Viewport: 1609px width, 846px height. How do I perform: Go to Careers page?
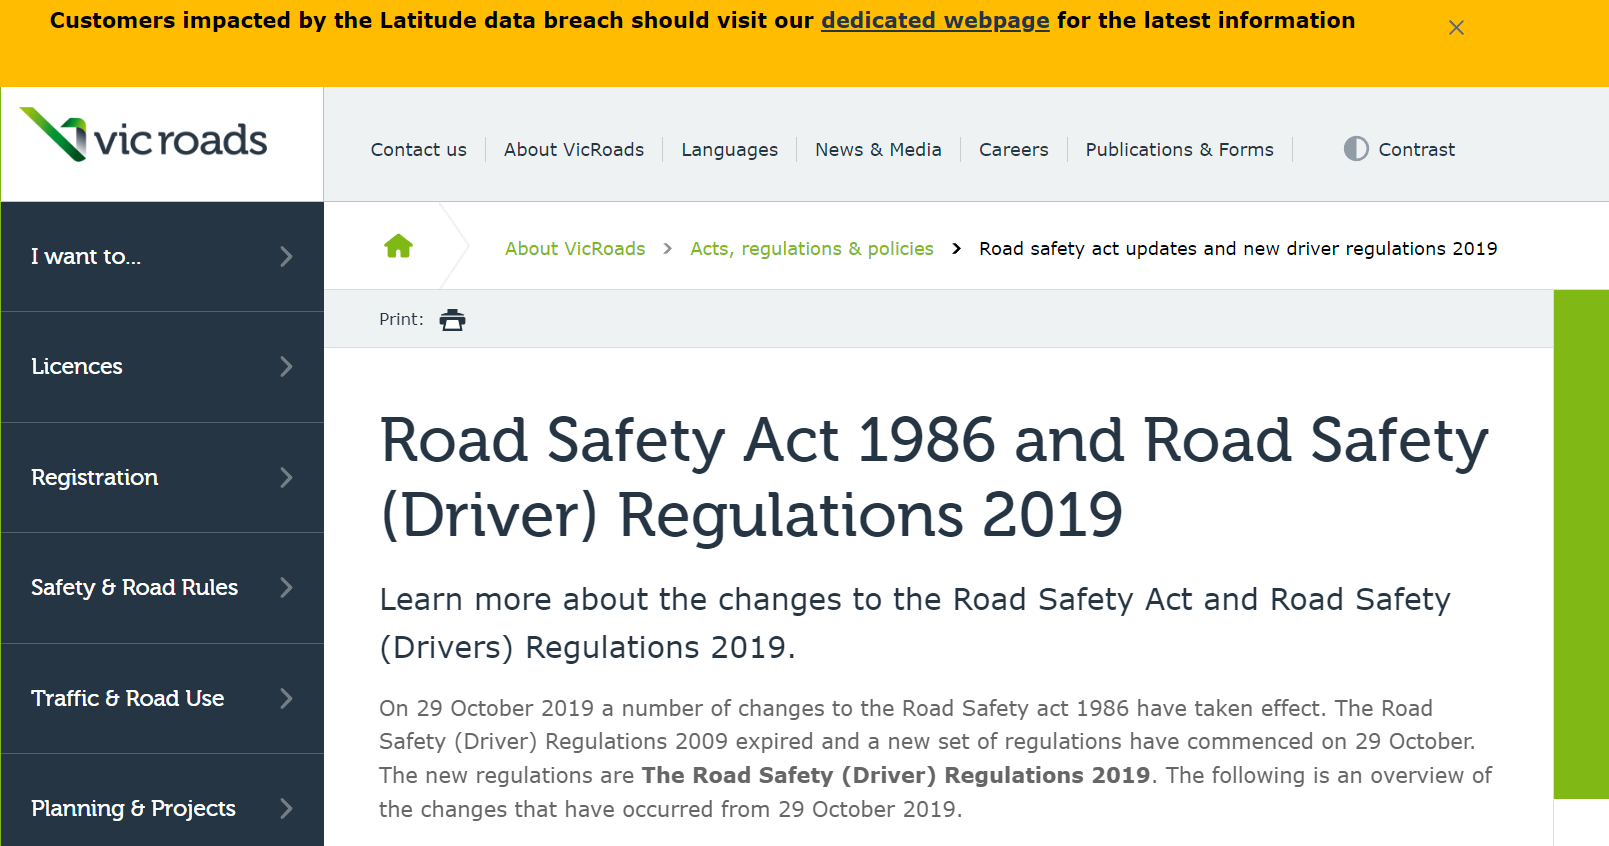(1013, 149)
